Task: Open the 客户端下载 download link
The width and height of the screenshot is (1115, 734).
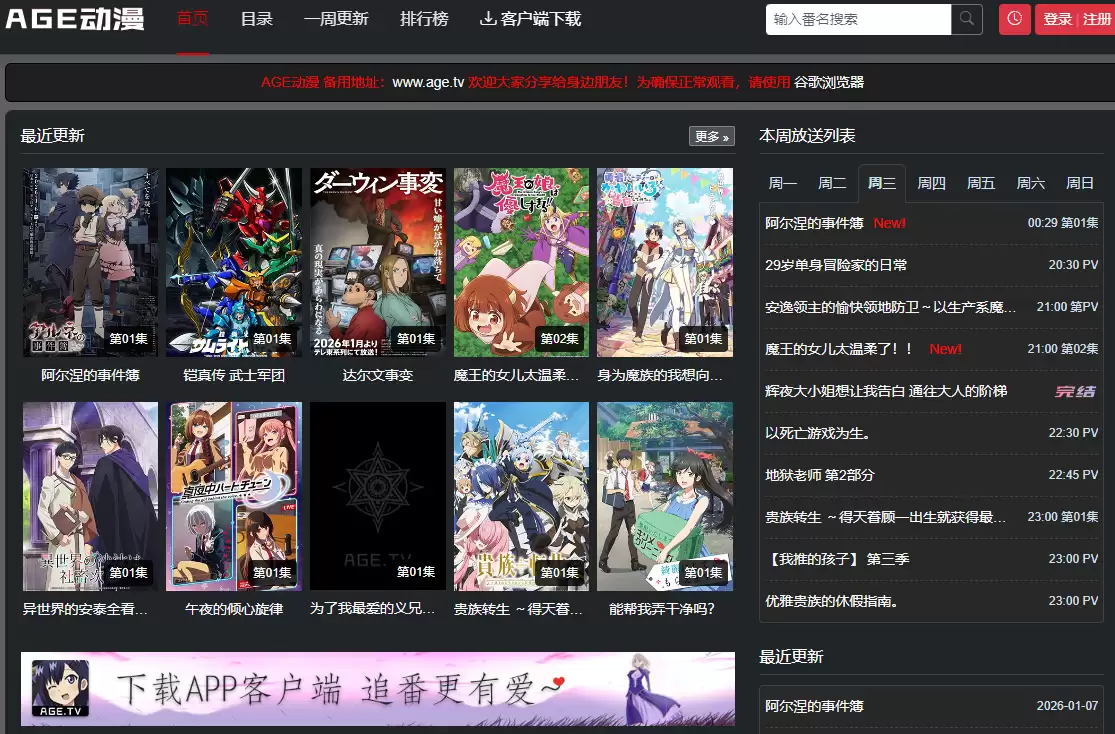Action: pyautogui.click(x=530, y=19)
